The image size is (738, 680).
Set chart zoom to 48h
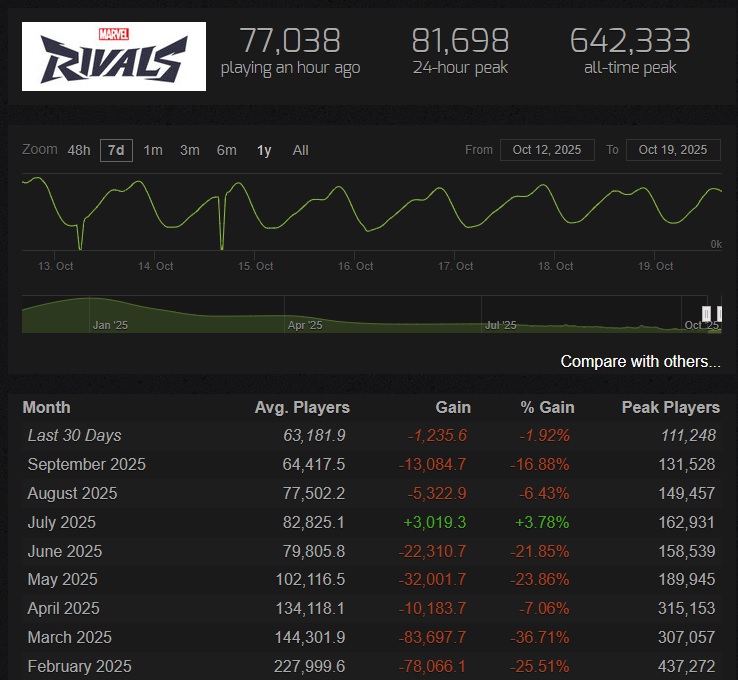click(x=79, y=150)
